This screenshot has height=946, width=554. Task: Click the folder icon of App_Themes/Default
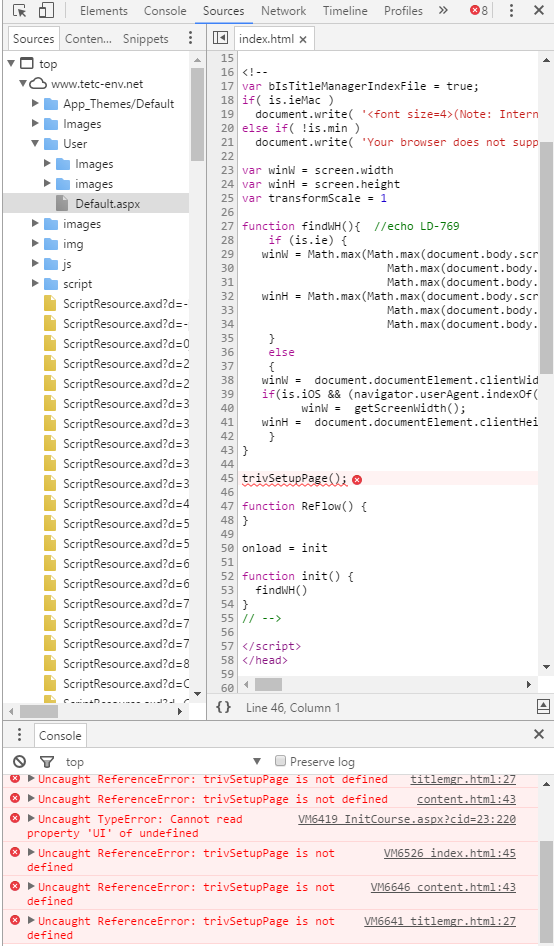pos(51,104)
